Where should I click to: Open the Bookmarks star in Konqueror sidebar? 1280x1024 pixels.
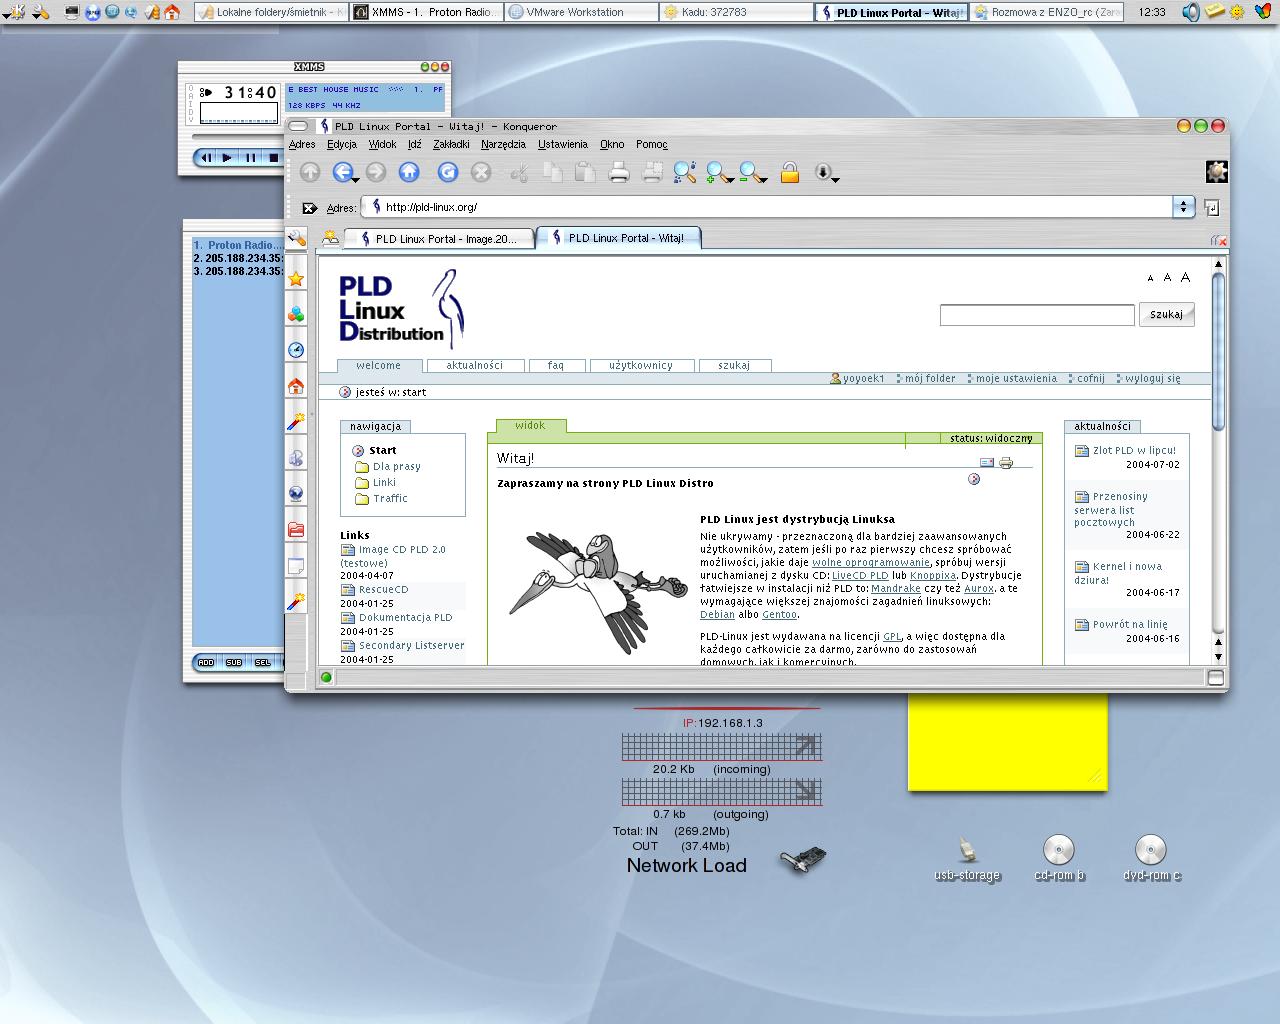296,279
